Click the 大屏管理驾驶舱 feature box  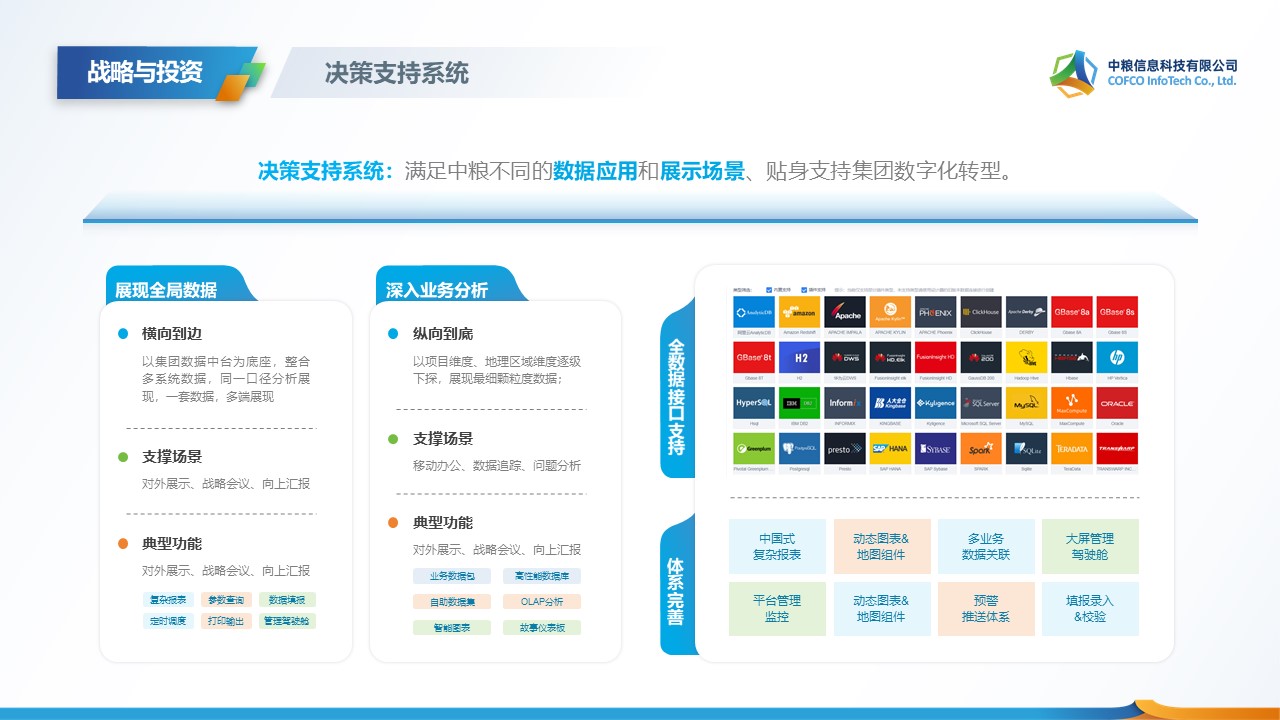coord(1089,546)
